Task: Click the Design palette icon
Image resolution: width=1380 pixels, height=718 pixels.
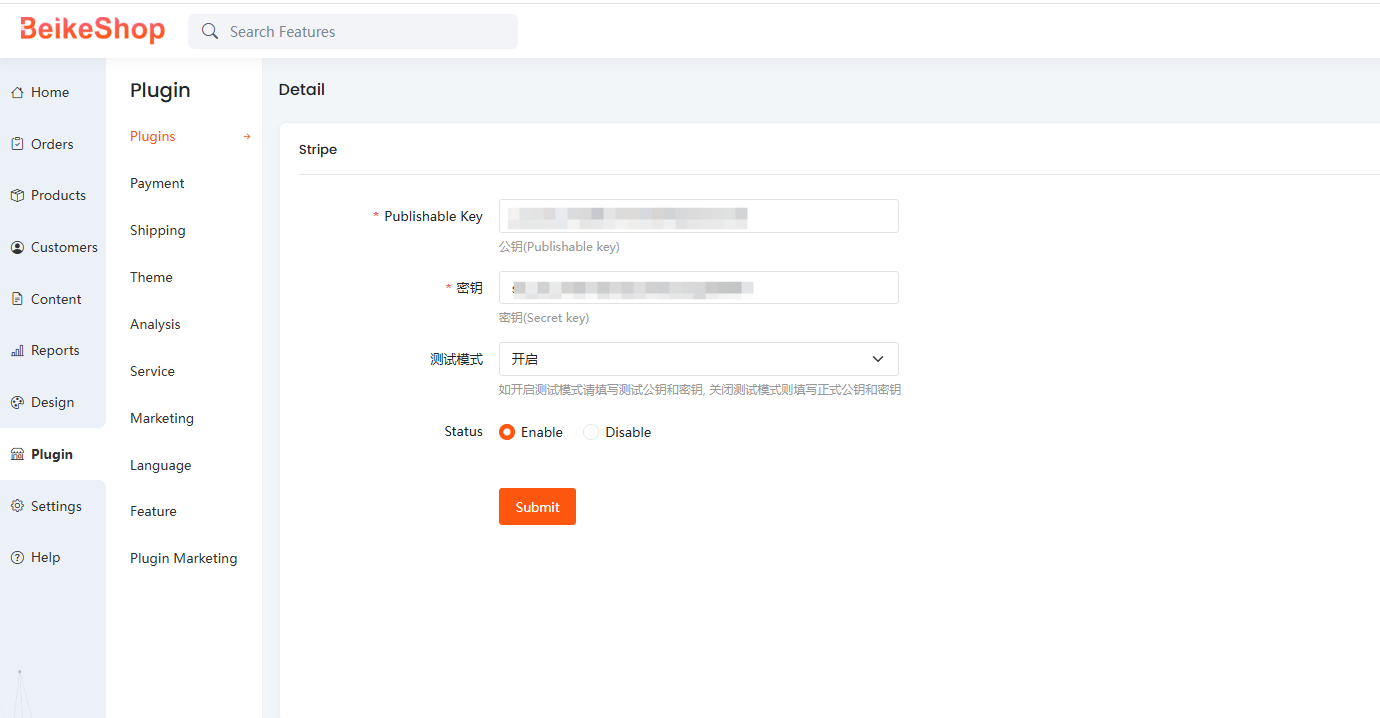Action: click(x=17, y=402)
